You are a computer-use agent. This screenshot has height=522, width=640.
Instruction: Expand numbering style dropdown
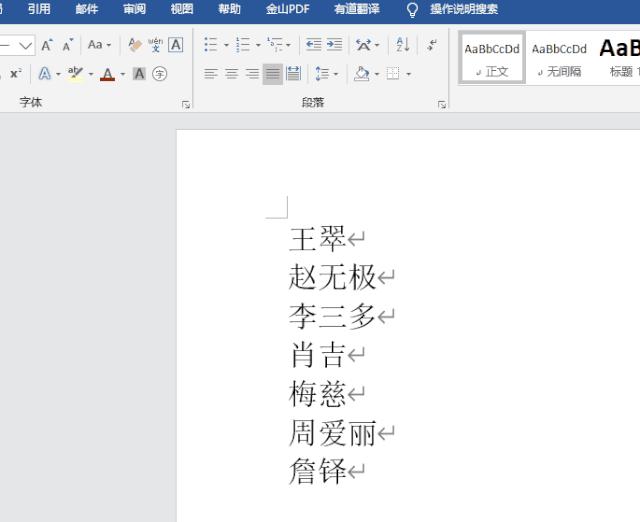pos(258,45)
